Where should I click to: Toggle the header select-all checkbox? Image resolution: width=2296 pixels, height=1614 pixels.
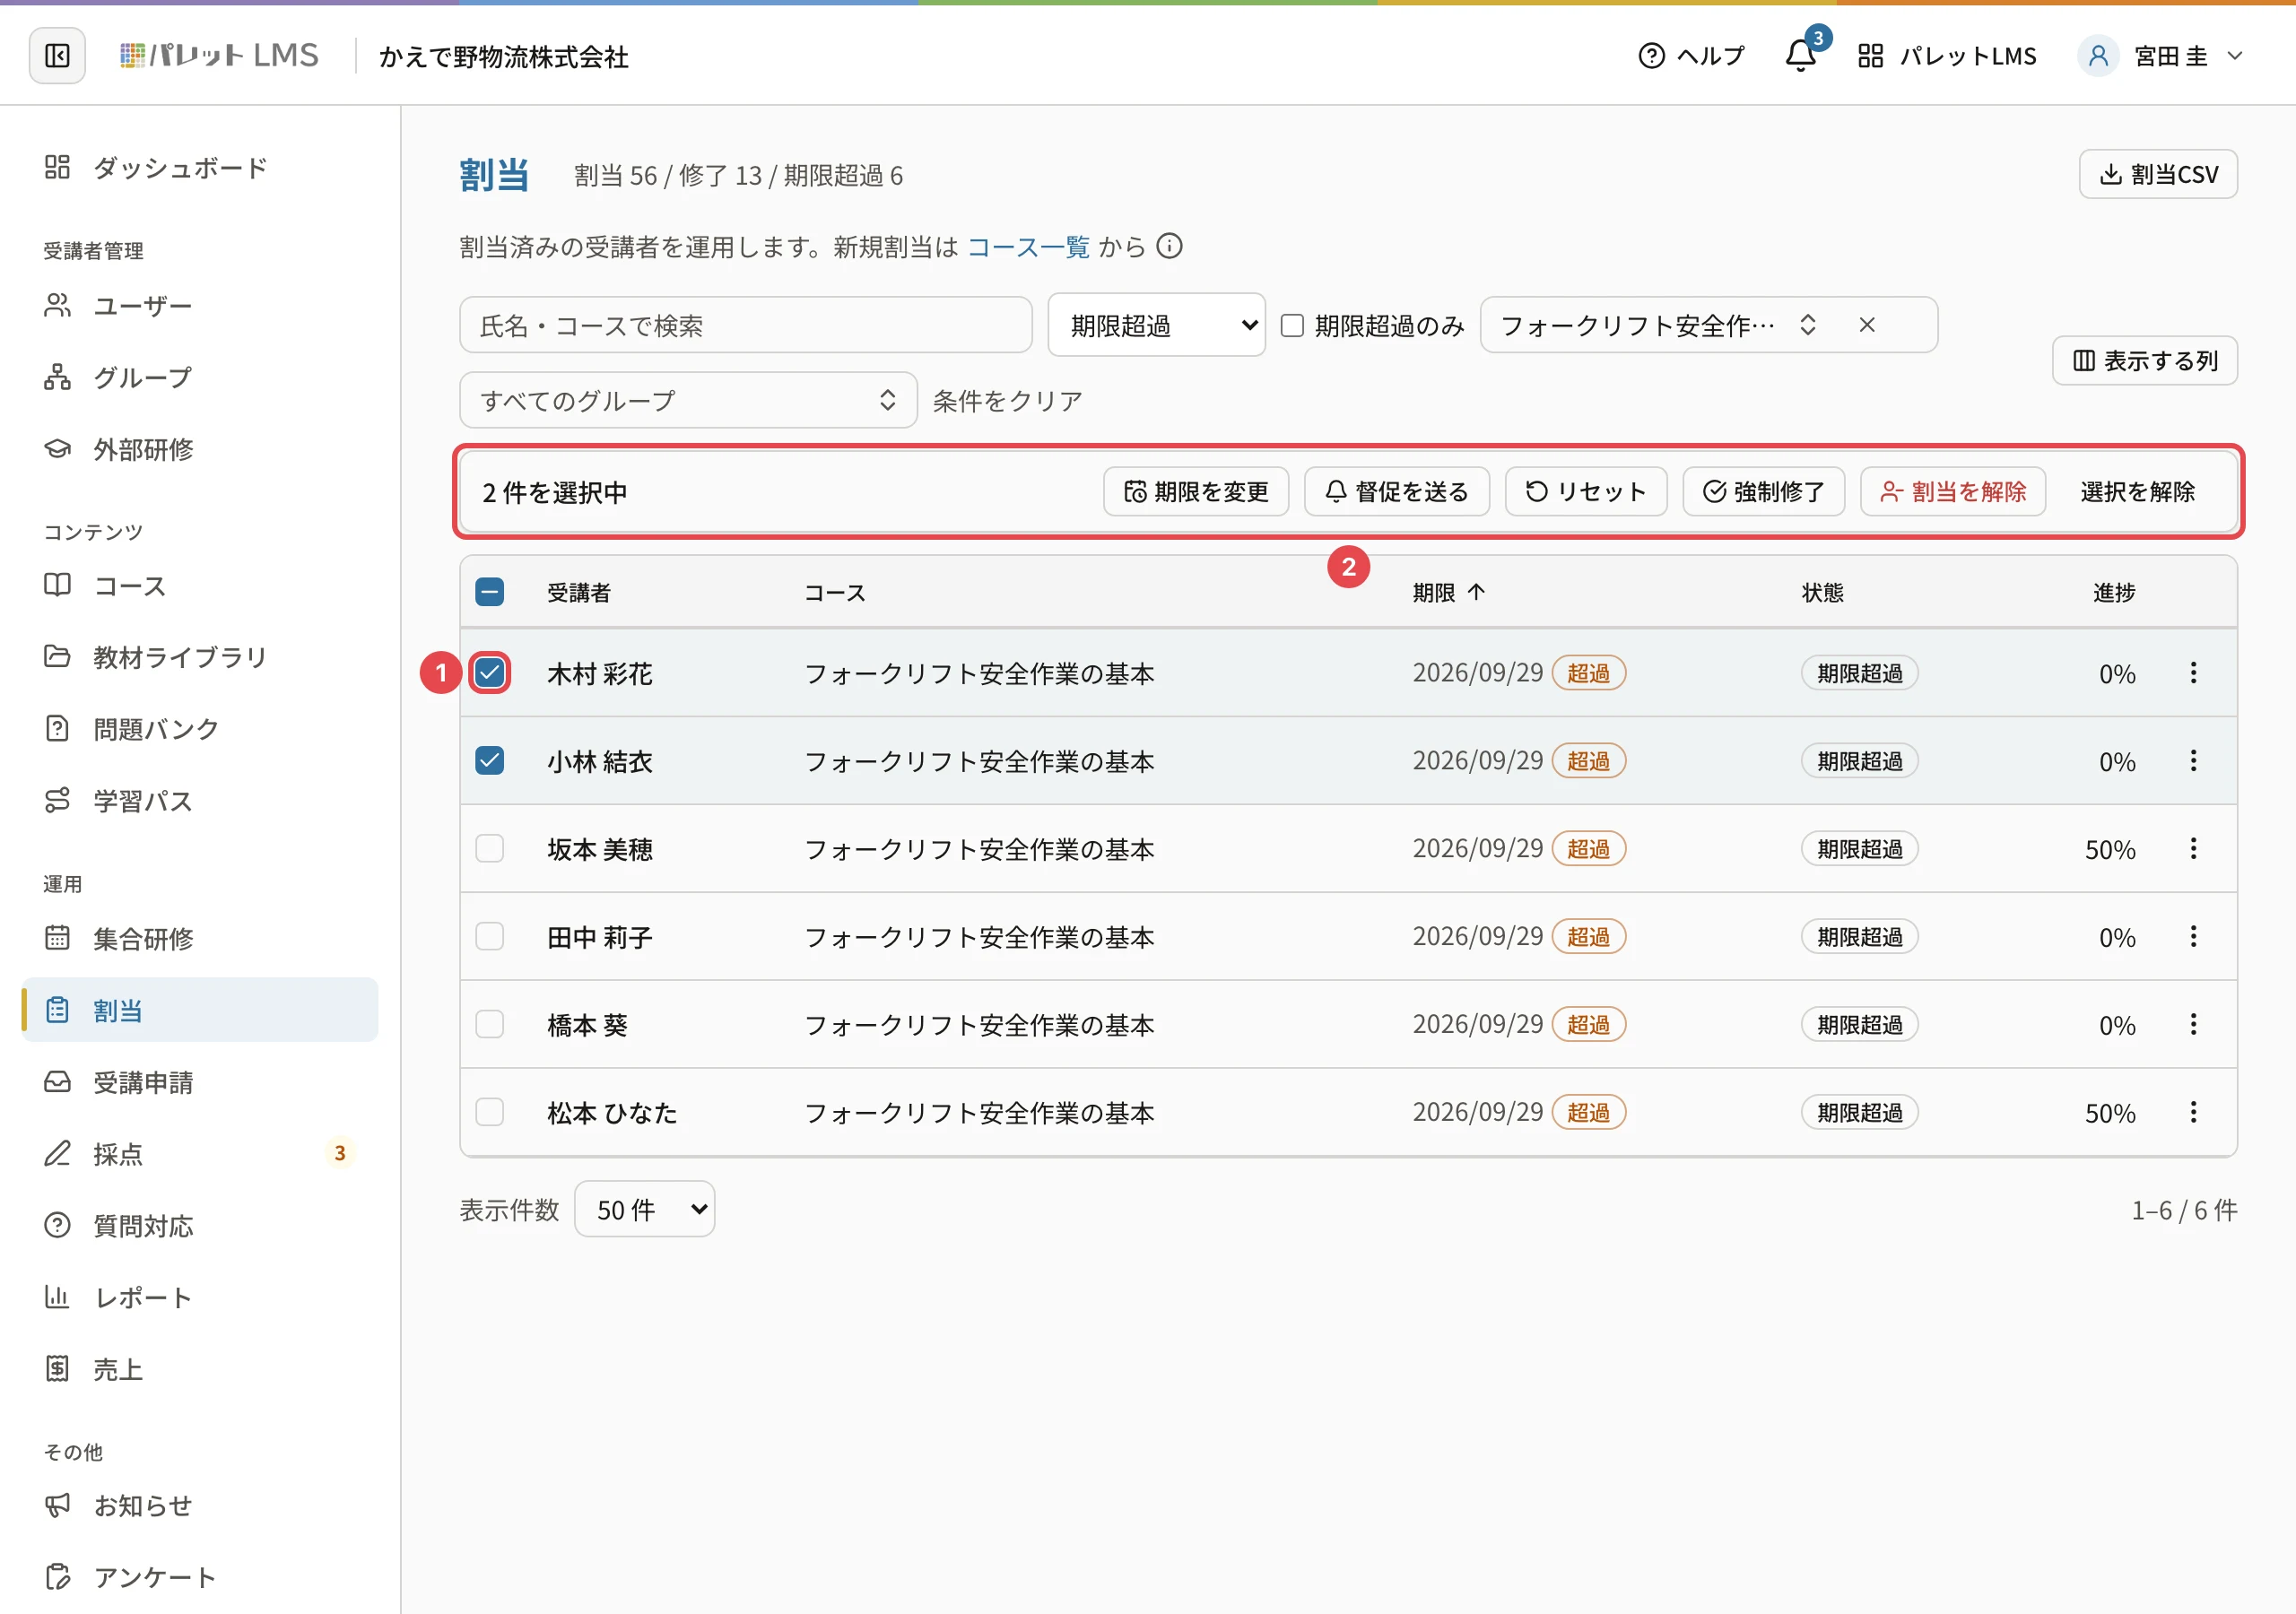(x=490, y=593)
